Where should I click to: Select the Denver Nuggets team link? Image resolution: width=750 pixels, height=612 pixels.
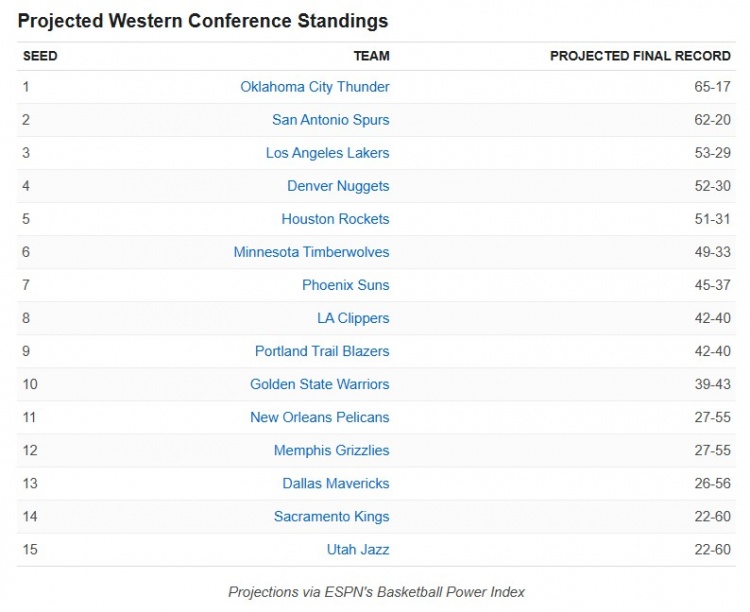pyautogui.click(x=338, y=186)
